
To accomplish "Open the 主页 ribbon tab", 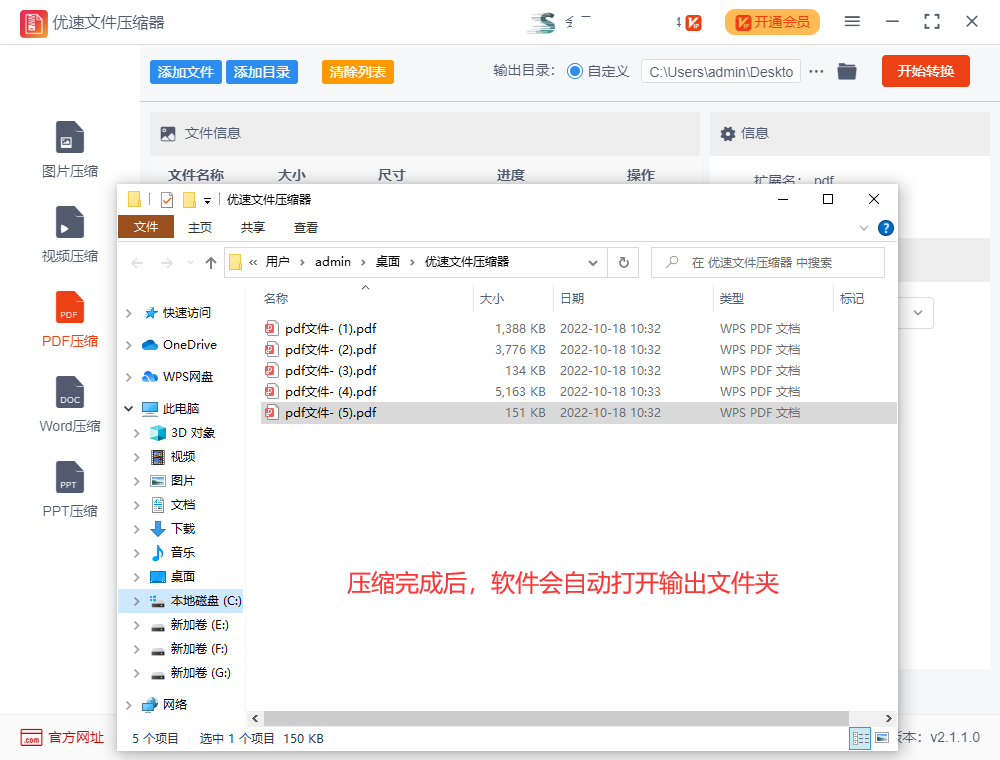I will pos(200,228).
